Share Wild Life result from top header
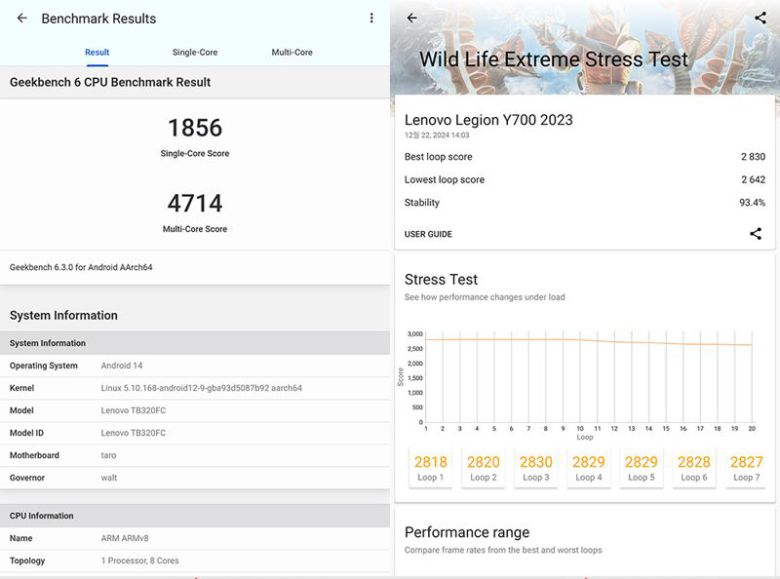This screenshot has height=579, width=780. [760, 18]
